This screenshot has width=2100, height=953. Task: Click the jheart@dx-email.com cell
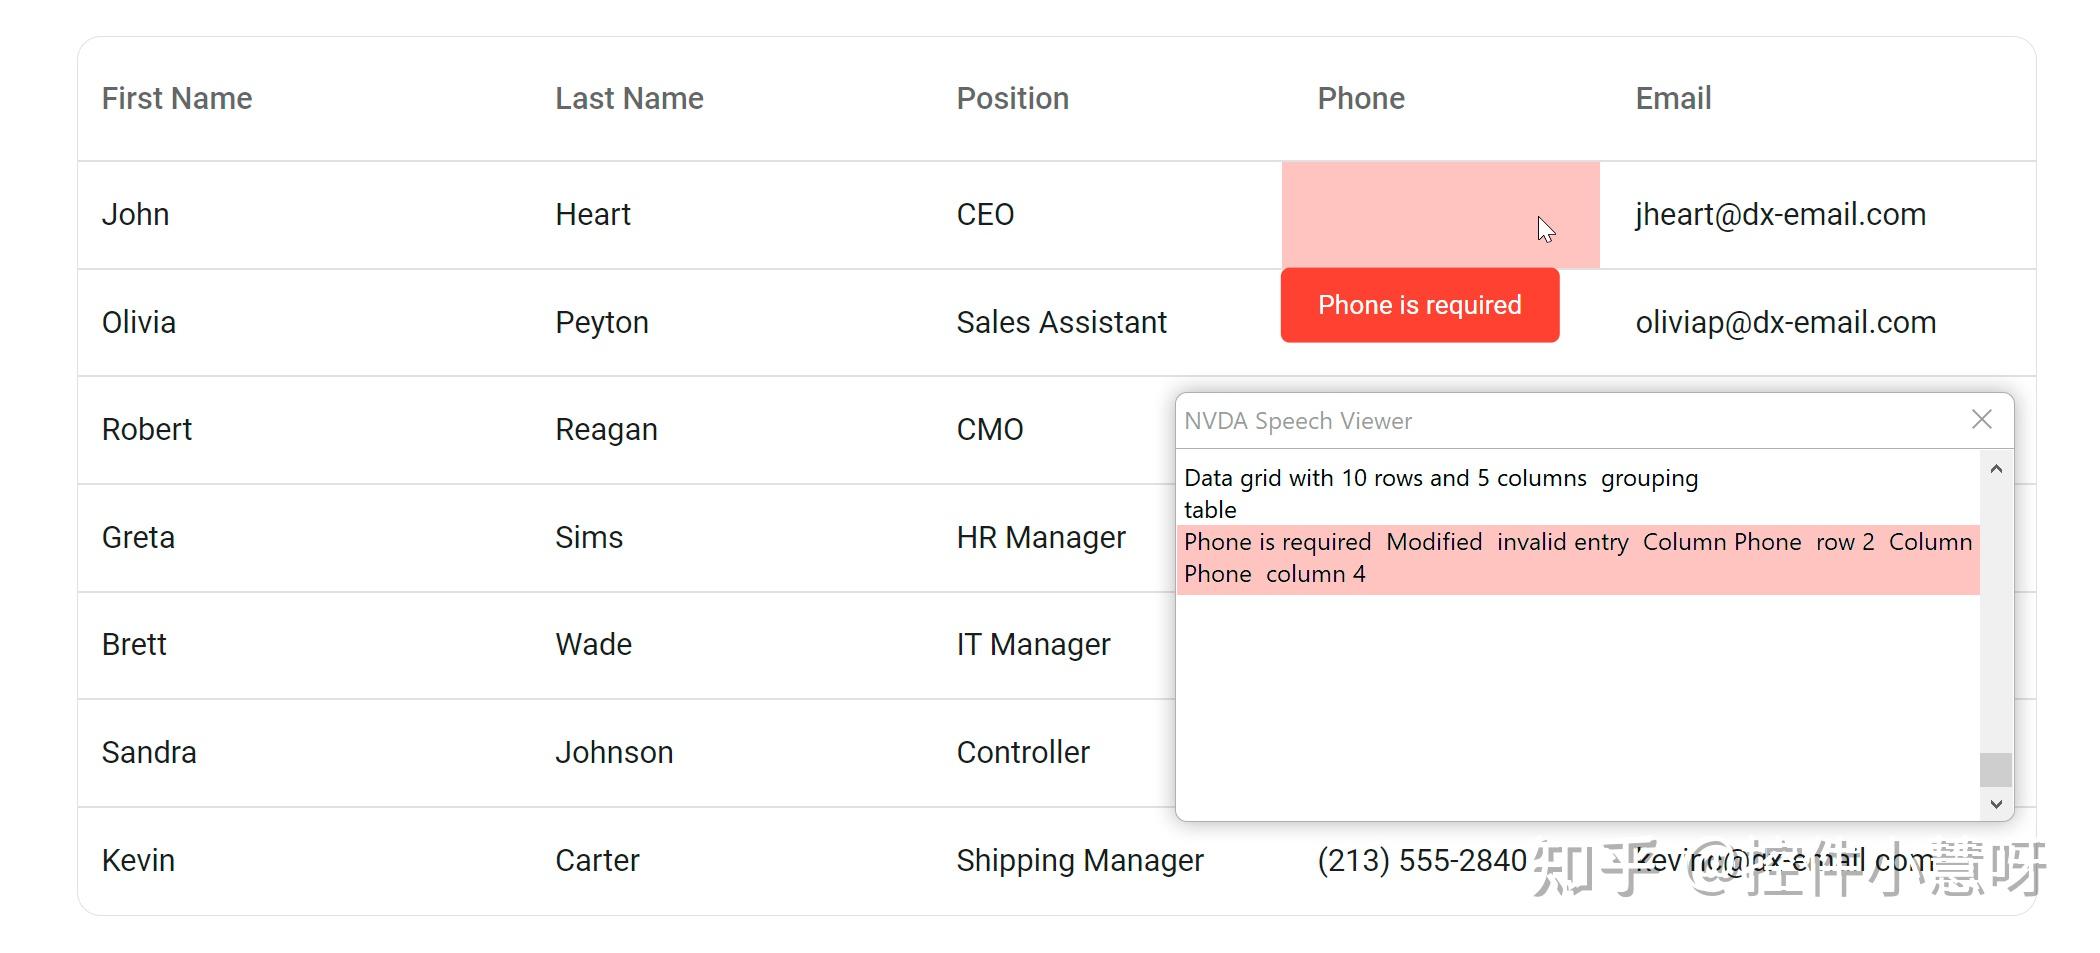[1818, 215]
